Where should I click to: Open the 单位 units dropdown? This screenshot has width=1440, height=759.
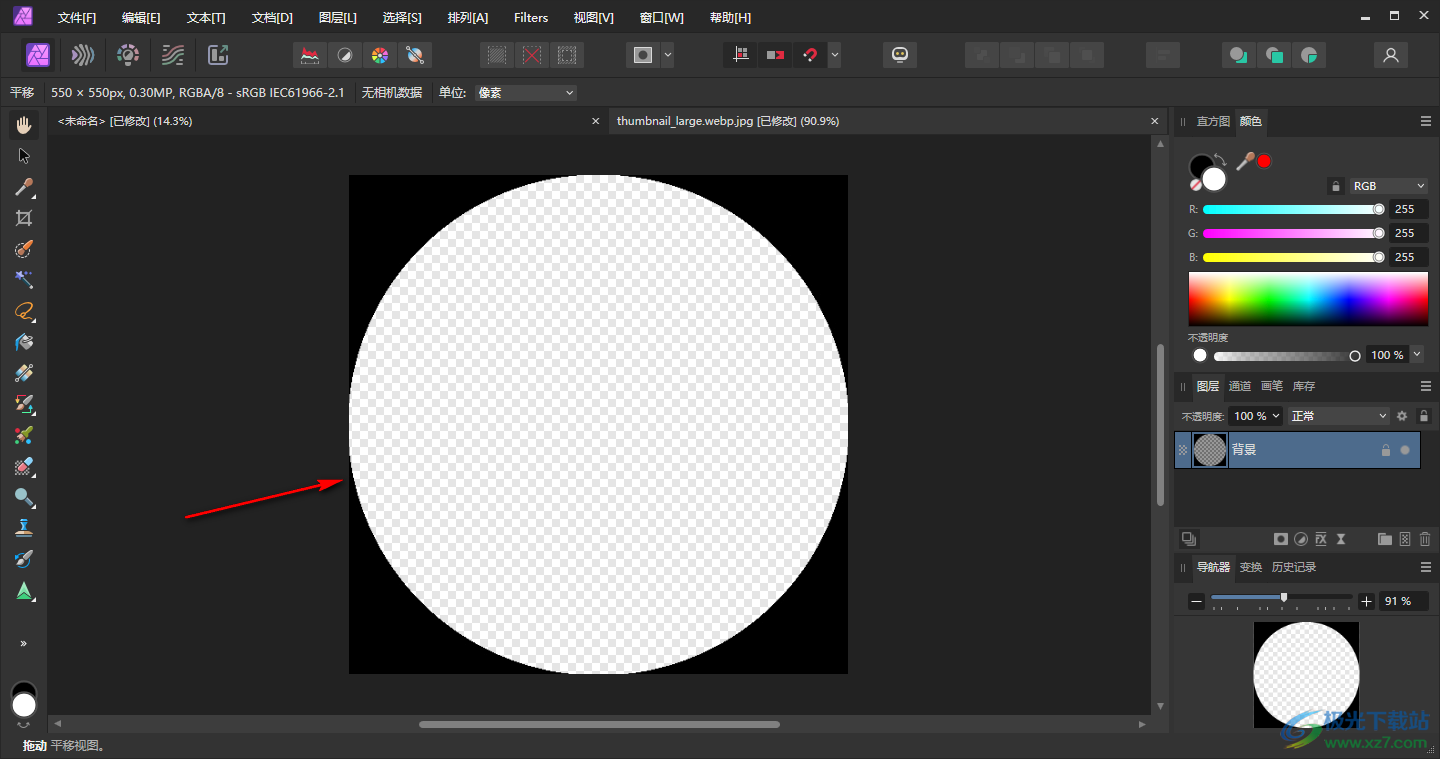coord(526,93)
